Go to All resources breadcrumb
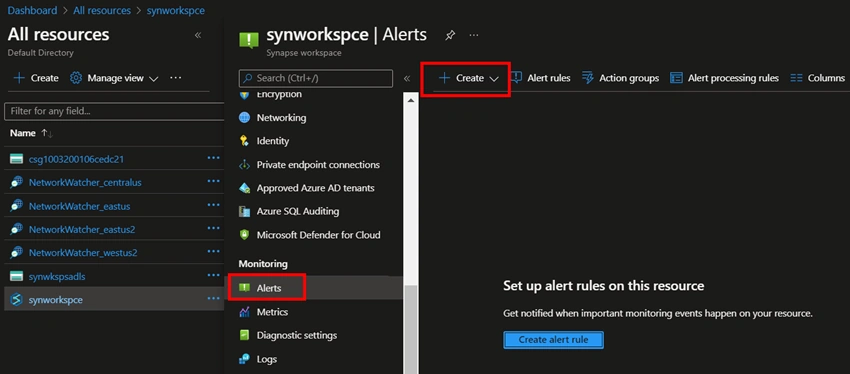This screenshot has width=850, height=374. (x=102, y=10)
